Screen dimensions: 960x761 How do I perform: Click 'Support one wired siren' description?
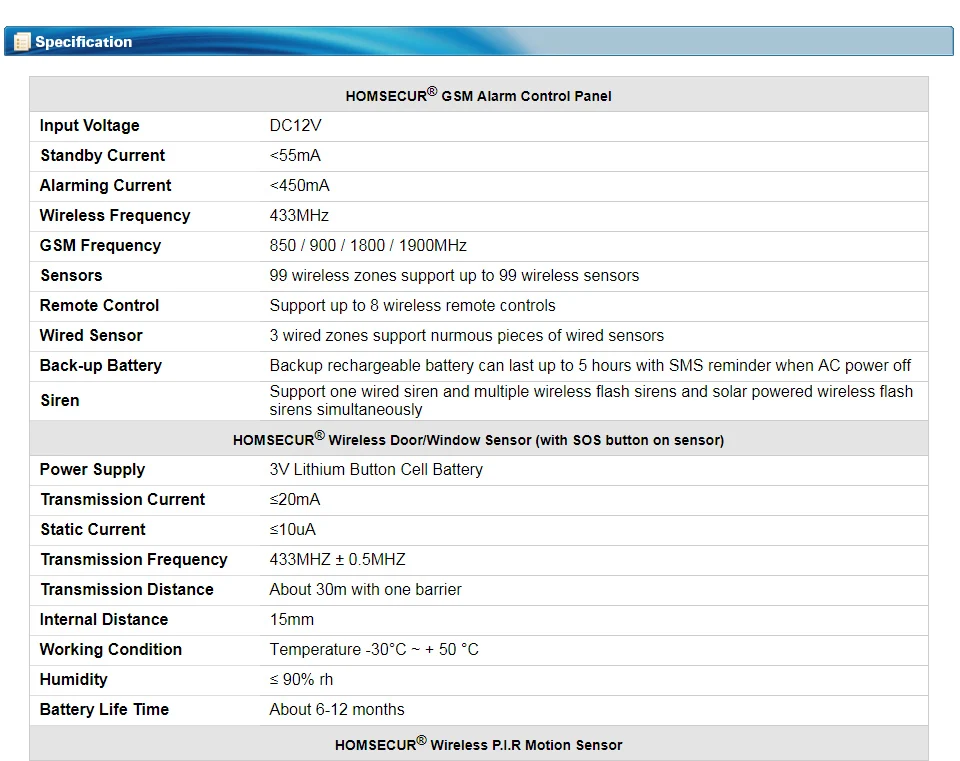pyautogui.click(x=591, y=400)
